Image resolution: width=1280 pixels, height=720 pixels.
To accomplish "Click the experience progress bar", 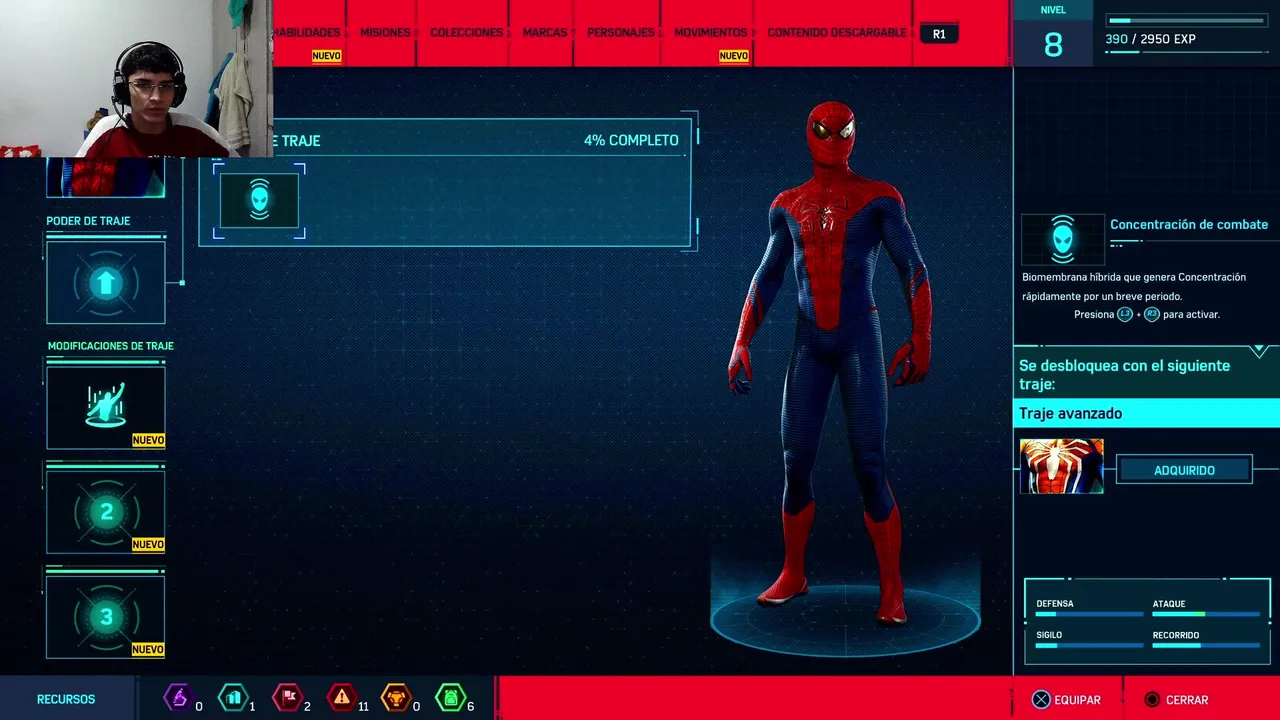I will pos(1186,20).
